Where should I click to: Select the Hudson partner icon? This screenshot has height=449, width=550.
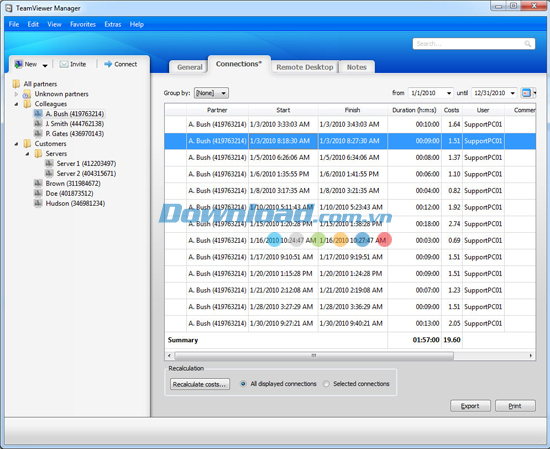[x=38, y=203]
